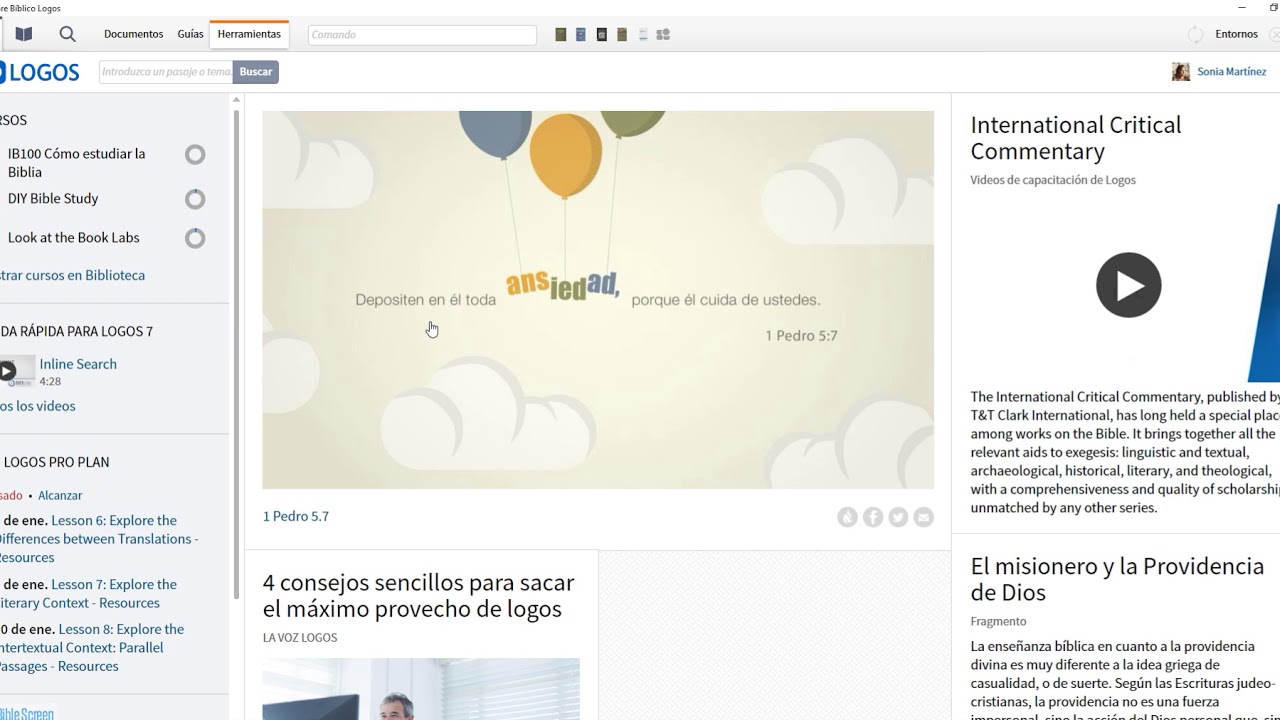Click the Buscar button
The image size is (1280, 720).
[256, 72]
